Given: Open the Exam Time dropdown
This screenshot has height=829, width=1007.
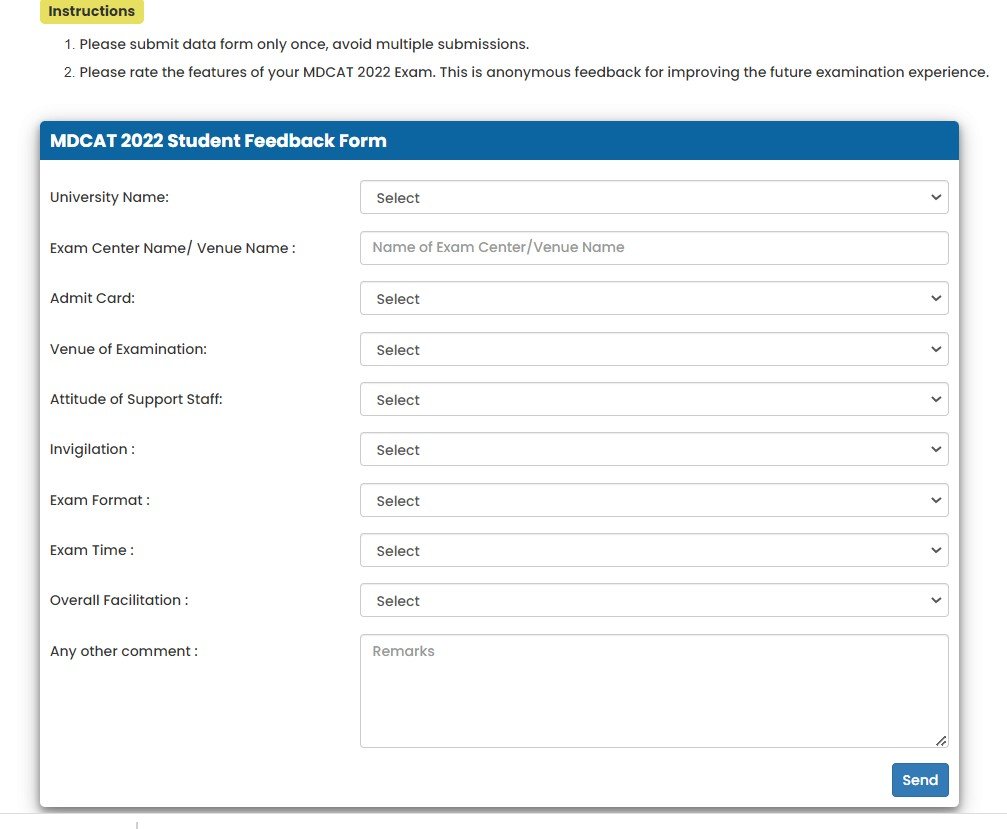Looking at the screenshot, I should point(654,550).
